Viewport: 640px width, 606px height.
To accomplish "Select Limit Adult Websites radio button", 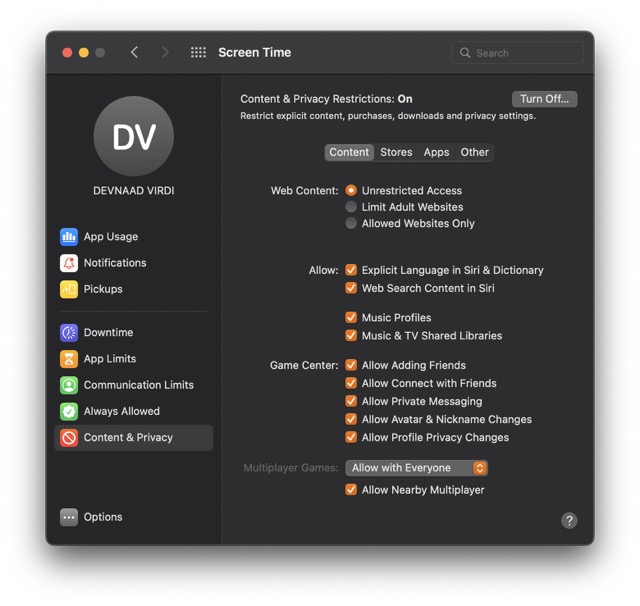I will point(351,207).
